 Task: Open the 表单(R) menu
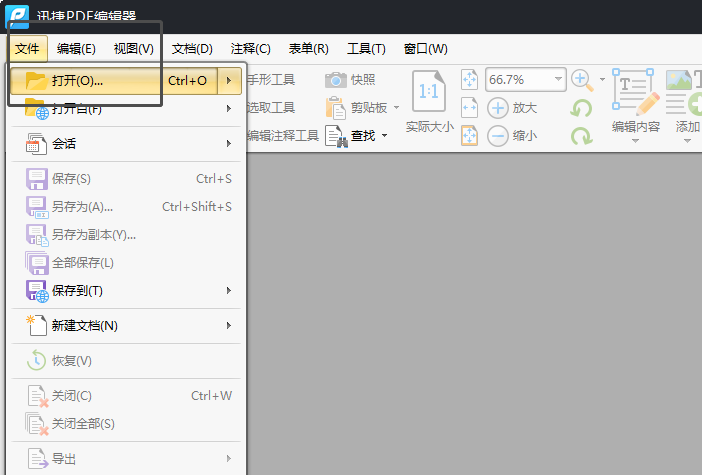[308, 48]
